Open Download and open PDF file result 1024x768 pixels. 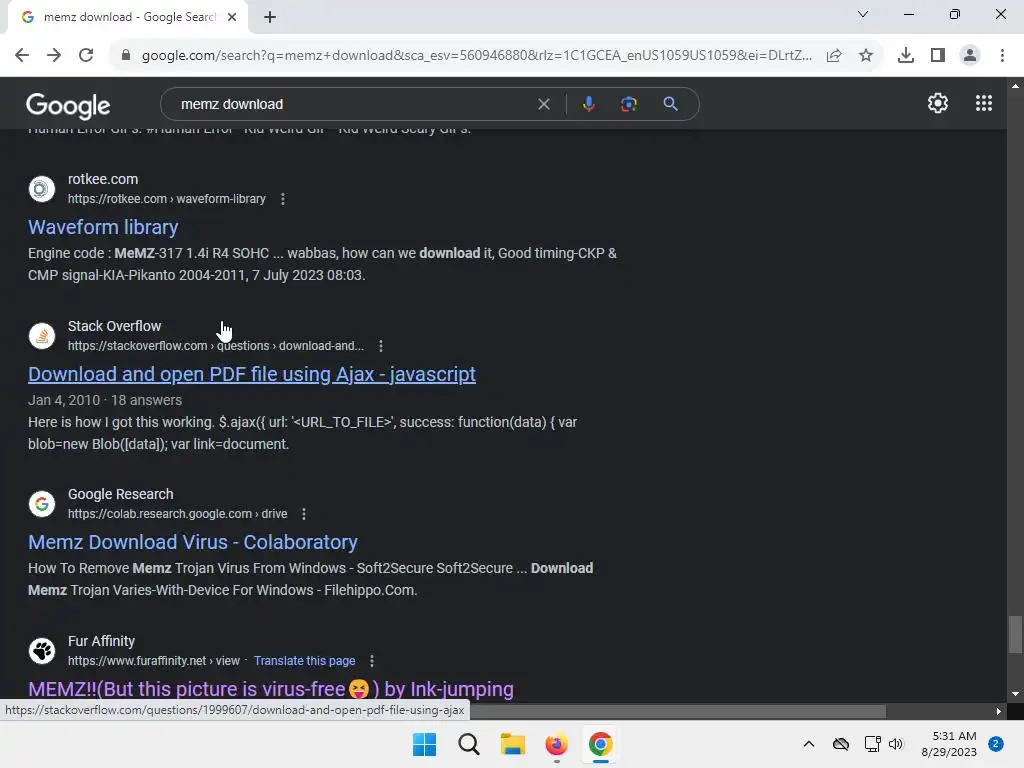251,374
